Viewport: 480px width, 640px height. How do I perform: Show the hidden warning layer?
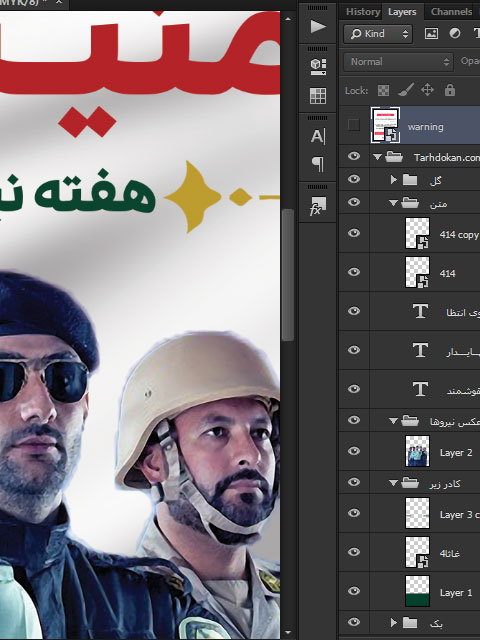pos(354,124)
